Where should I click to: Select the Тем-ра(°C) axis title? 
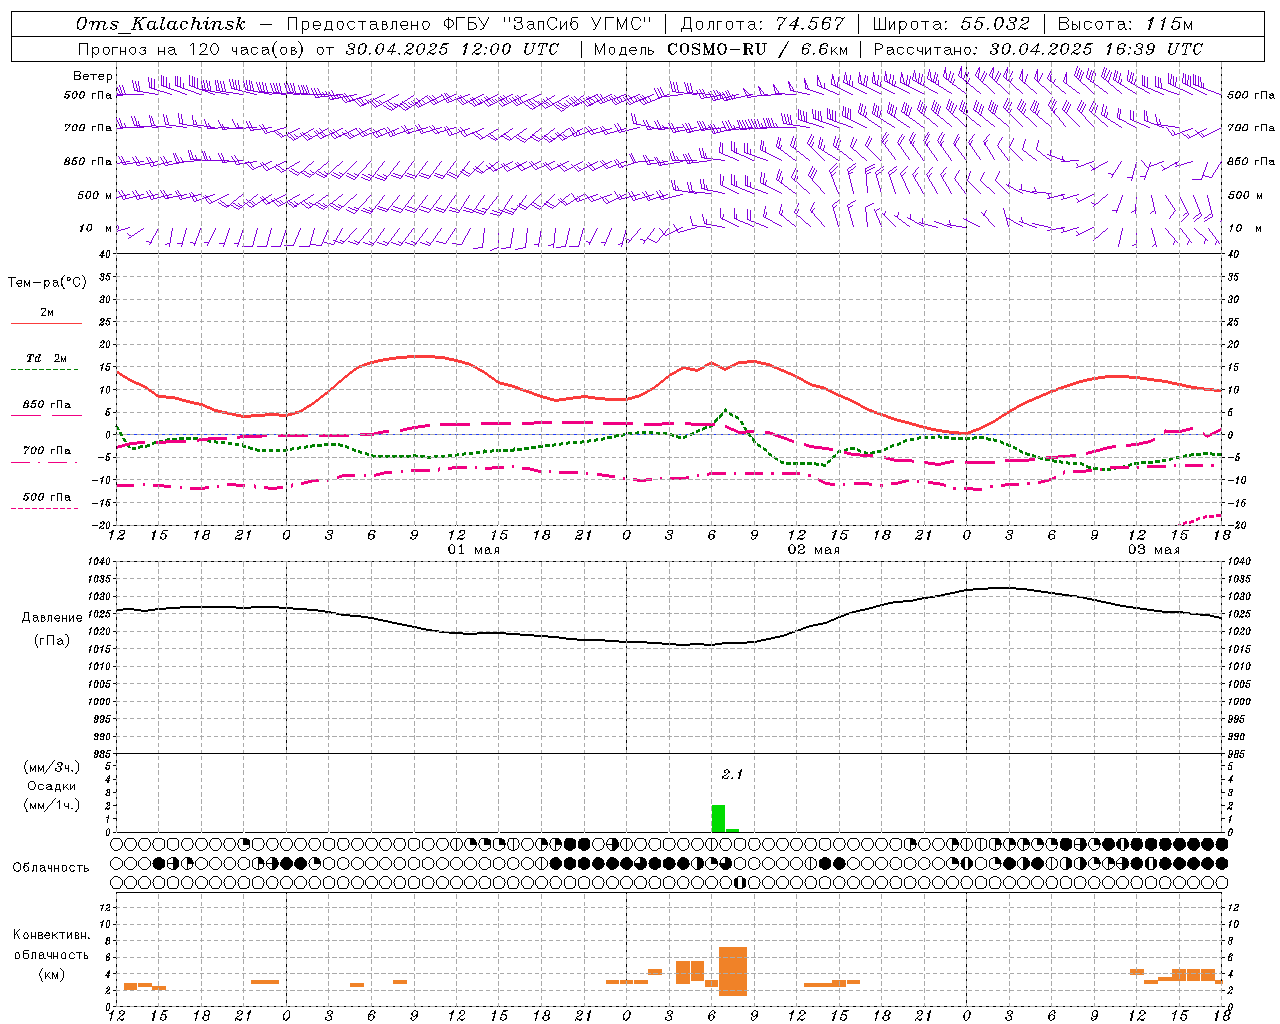pos(47,283)
